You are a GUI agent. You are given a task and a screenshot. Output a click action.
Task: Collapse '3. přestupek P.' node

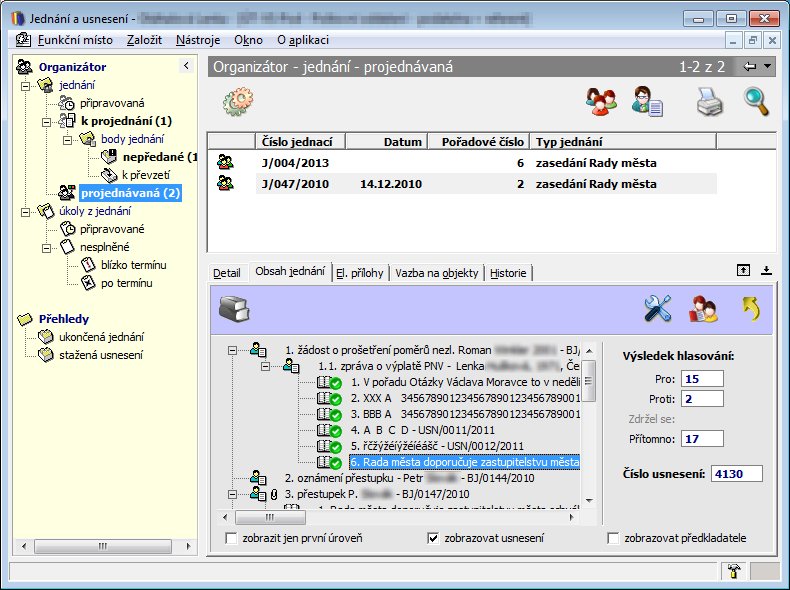tap(232, 494)
